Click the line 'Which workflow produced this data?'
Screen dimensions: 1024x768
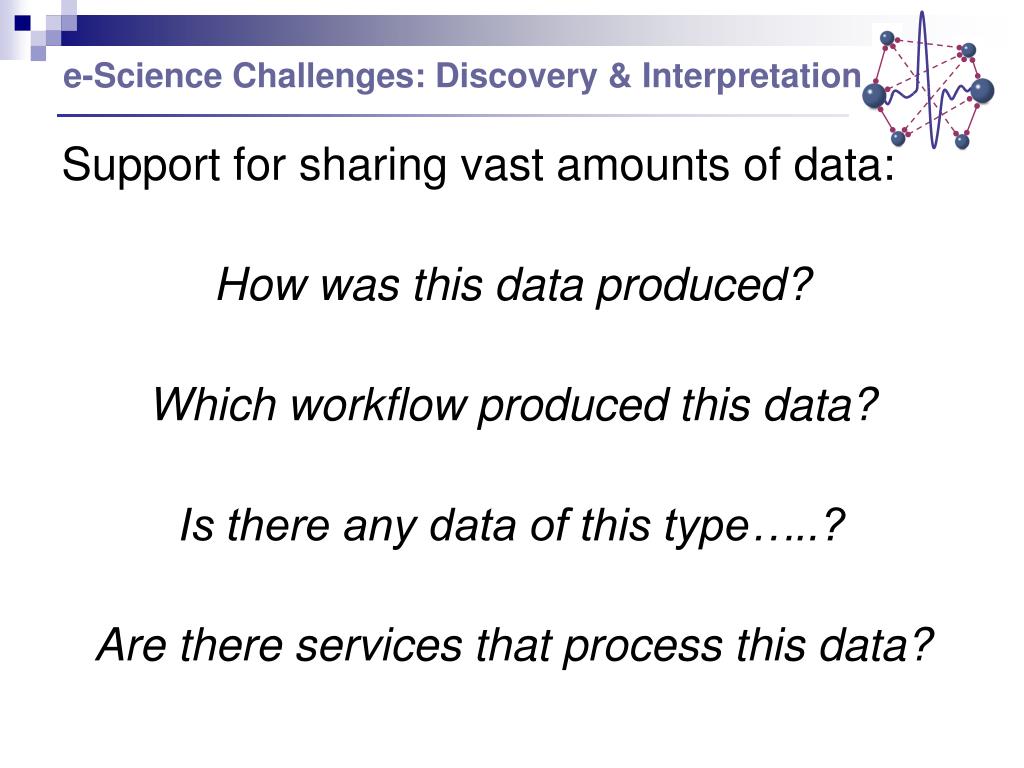tap(515, 406)
